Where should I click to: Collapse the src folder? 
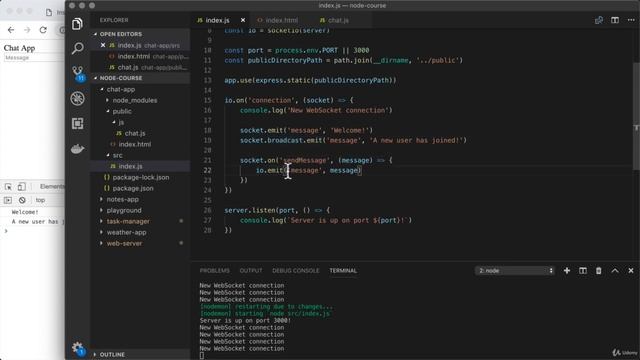coord(108,156)
